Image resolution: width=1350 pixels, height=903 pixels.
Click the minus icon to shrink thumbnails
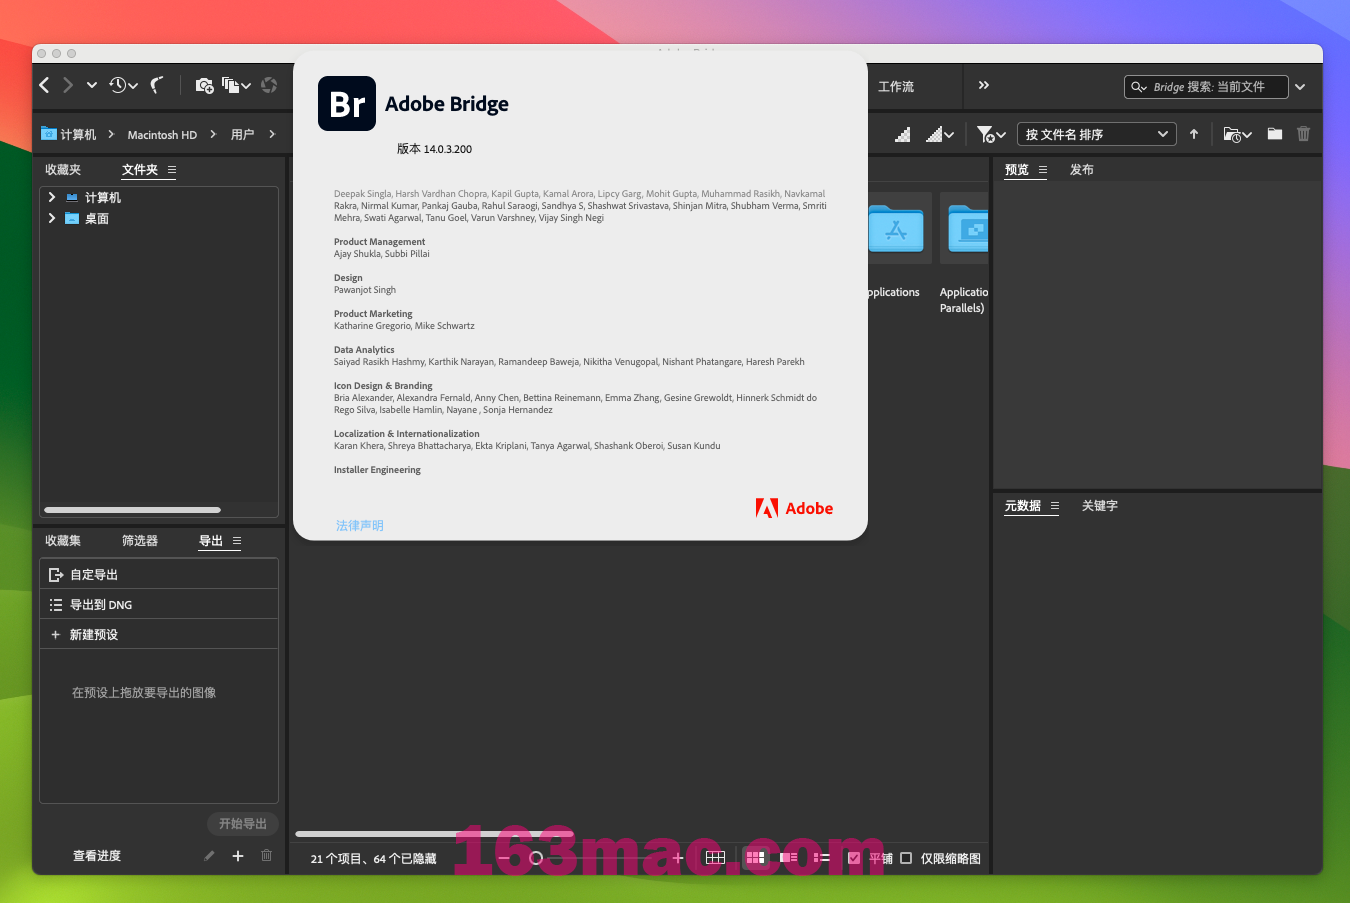(x=503, y=857)
